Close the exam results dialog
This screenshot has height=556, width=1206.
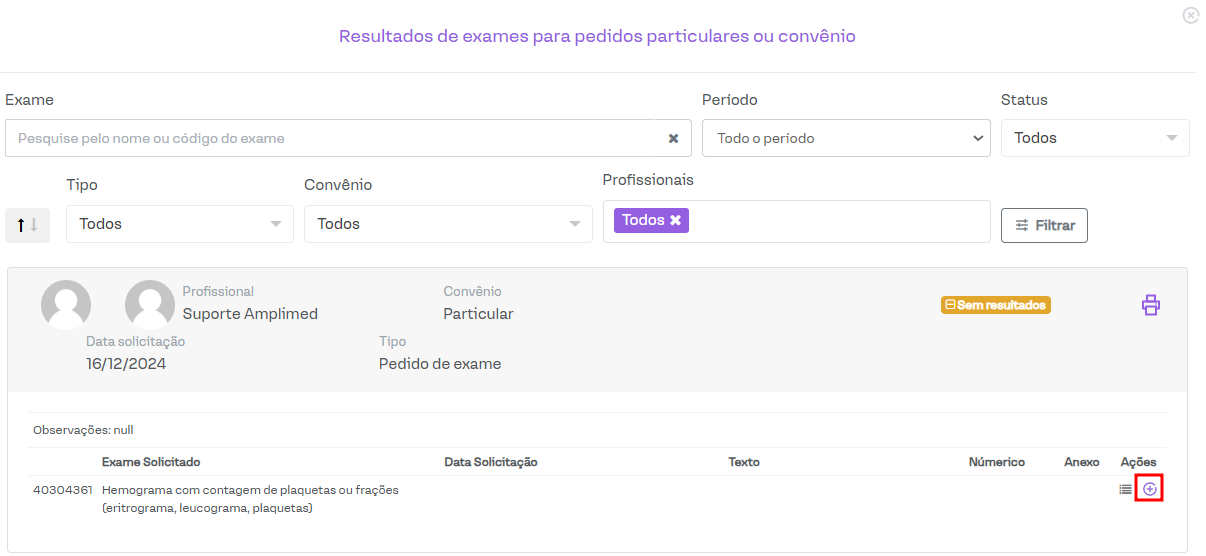pos(1190,15)
